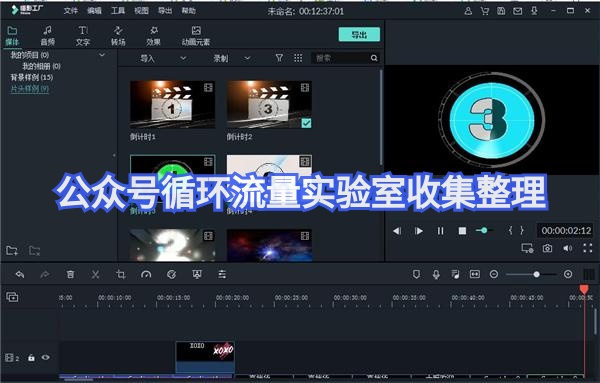Image resolution: width=600 pixels, height=383 pixels.
Task: Click the download icon in title bar
Action: coord(534,11)
